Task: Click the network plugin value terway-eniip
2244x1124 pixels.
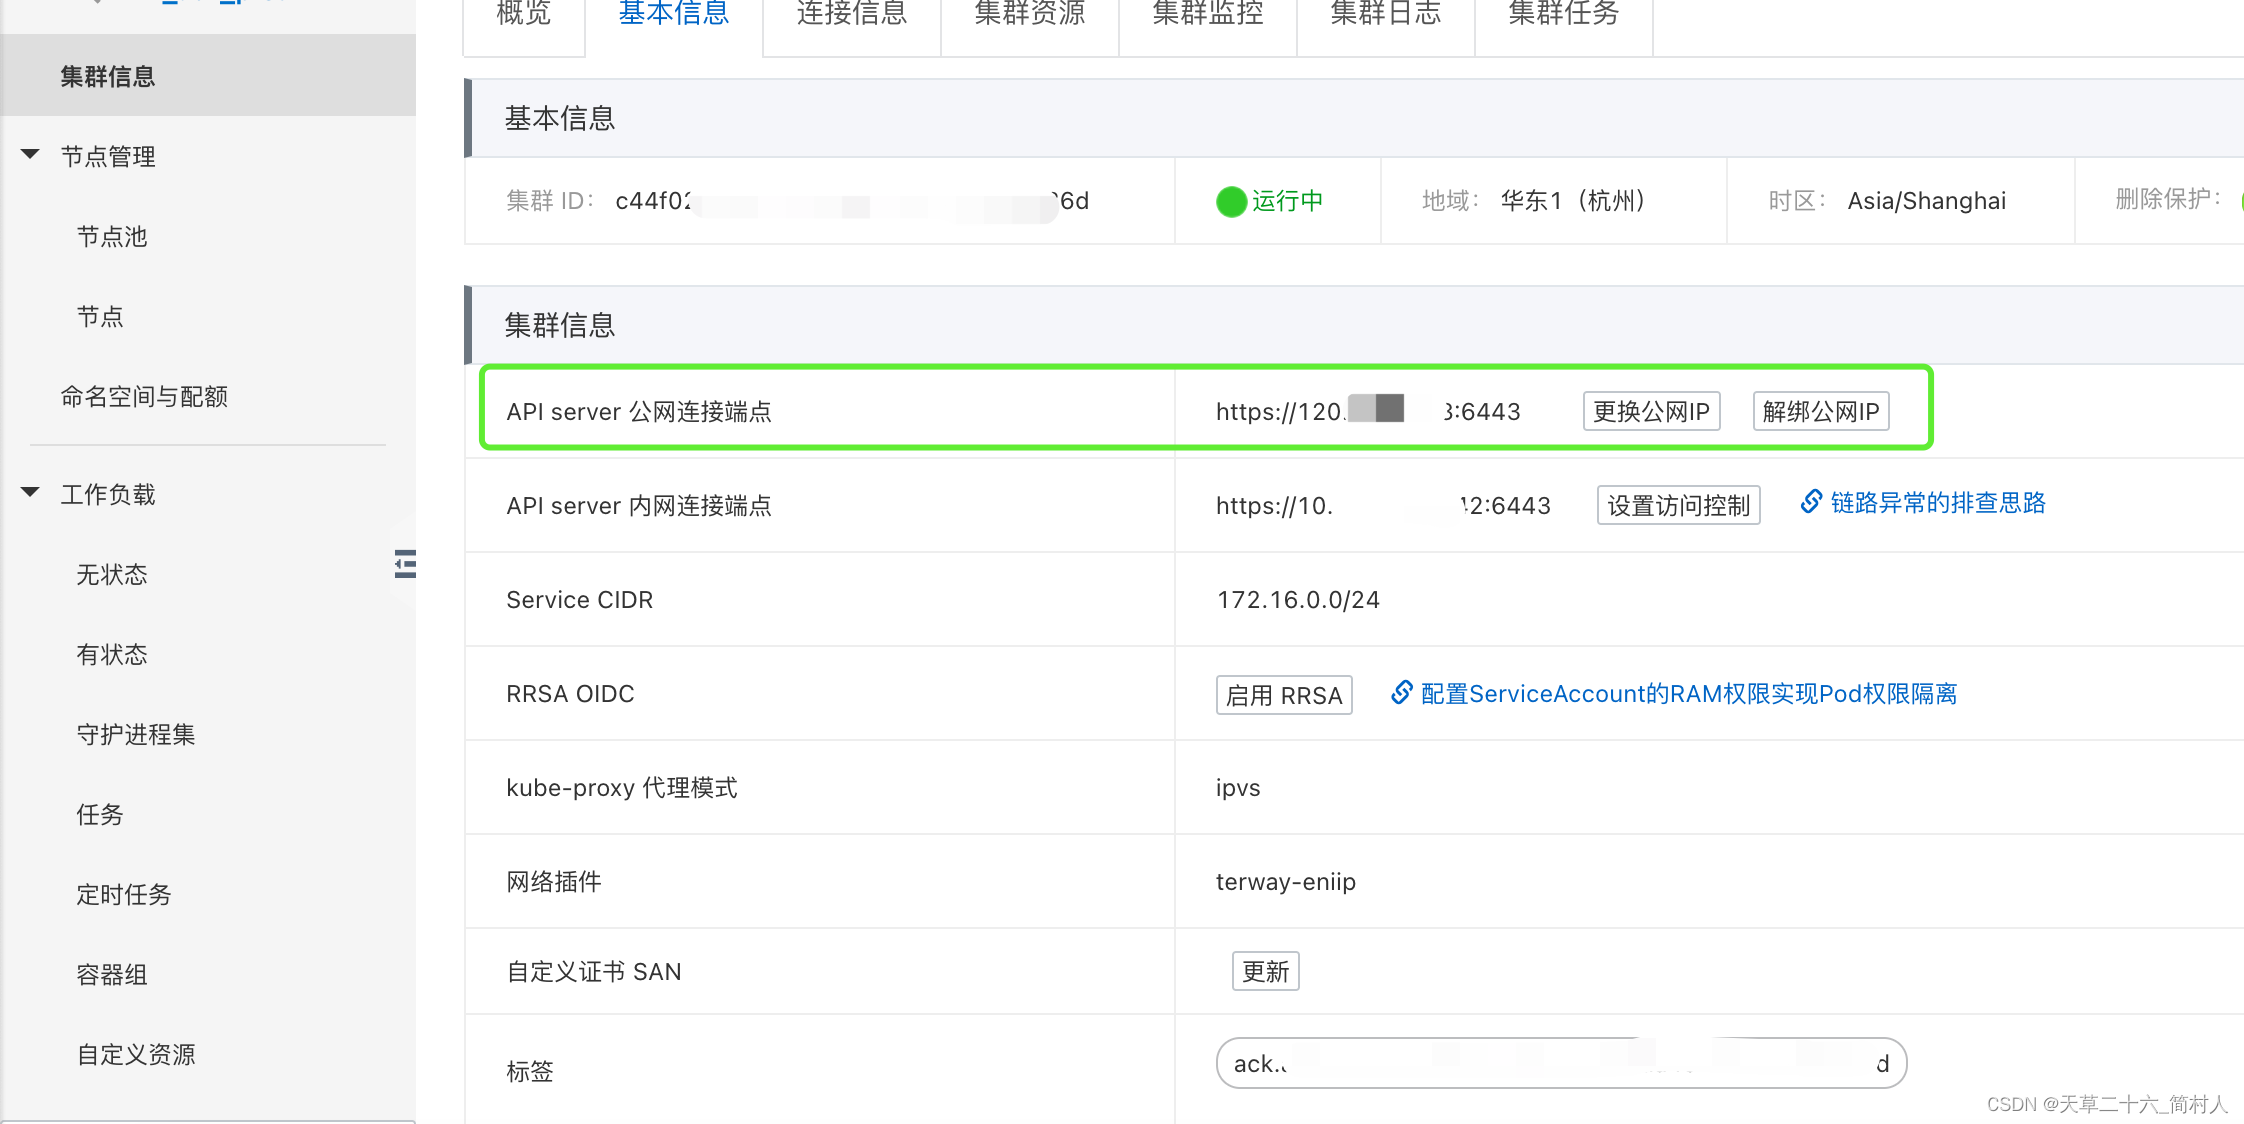Action: tap(1286, 882)
